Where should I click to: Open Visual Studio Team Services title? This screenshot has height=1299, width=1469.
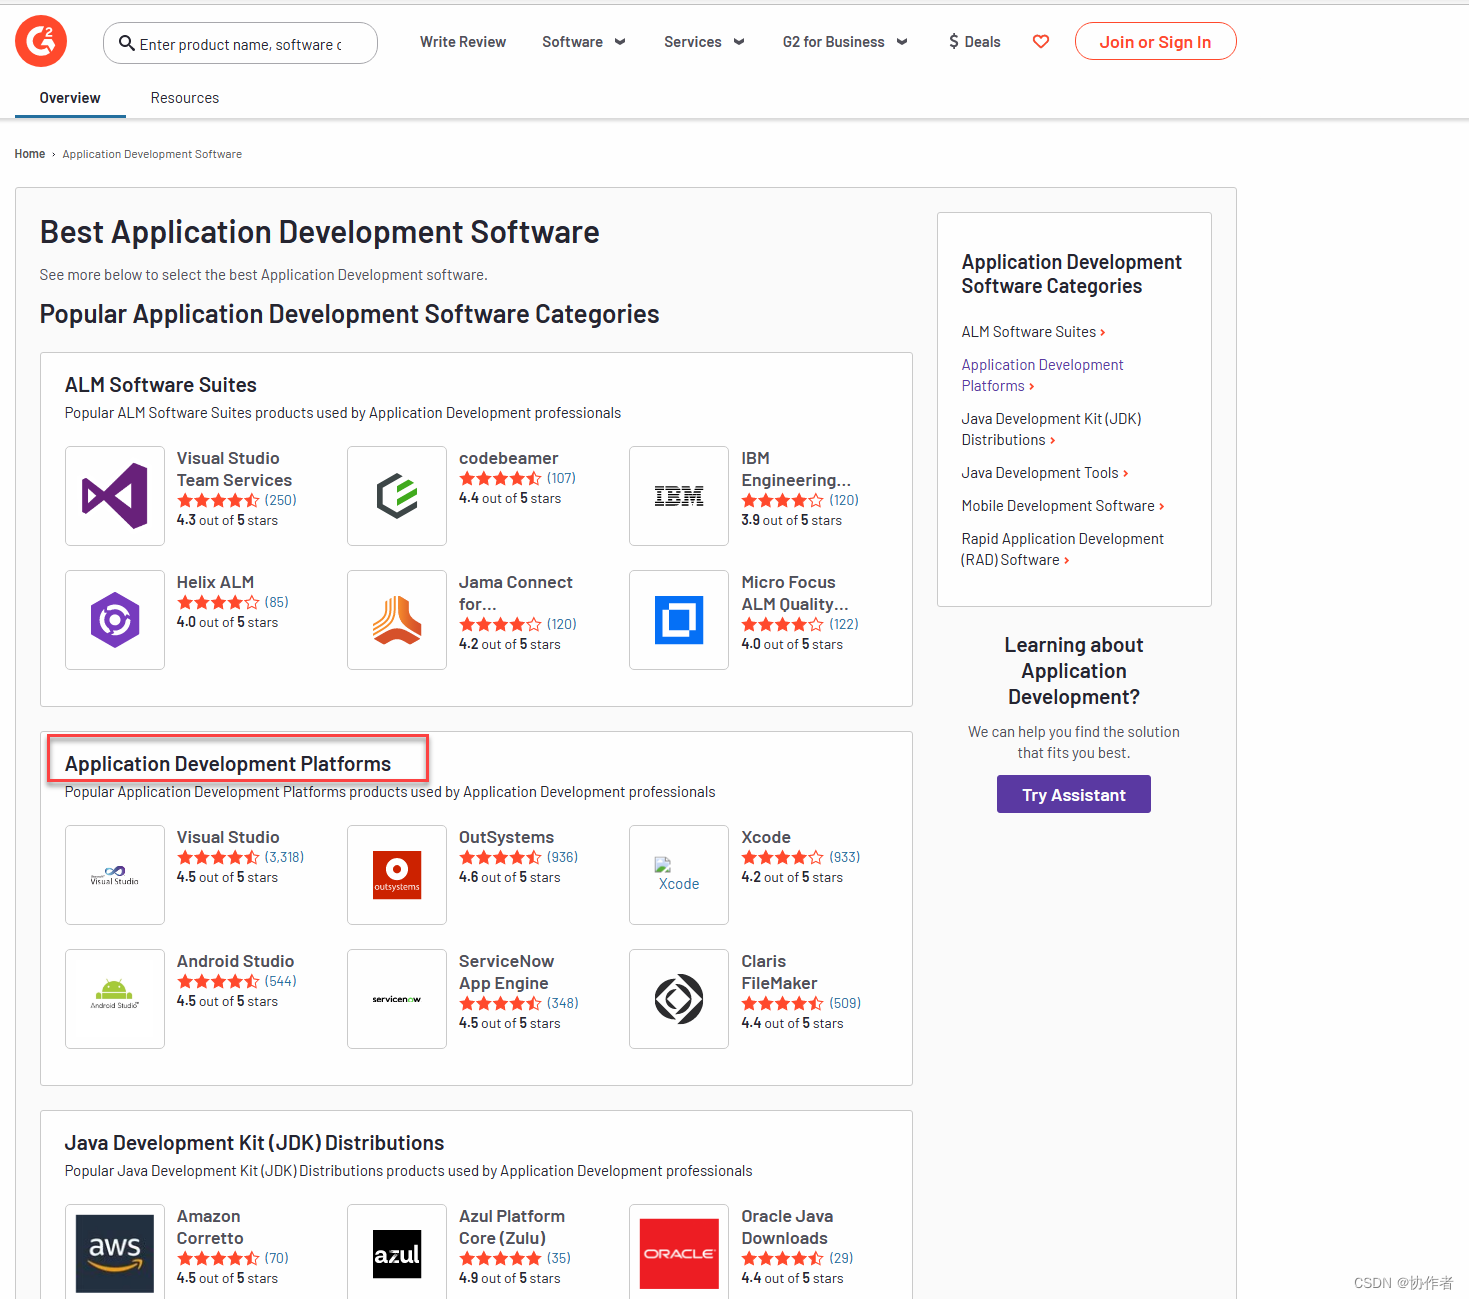click(x=234, y=469)
